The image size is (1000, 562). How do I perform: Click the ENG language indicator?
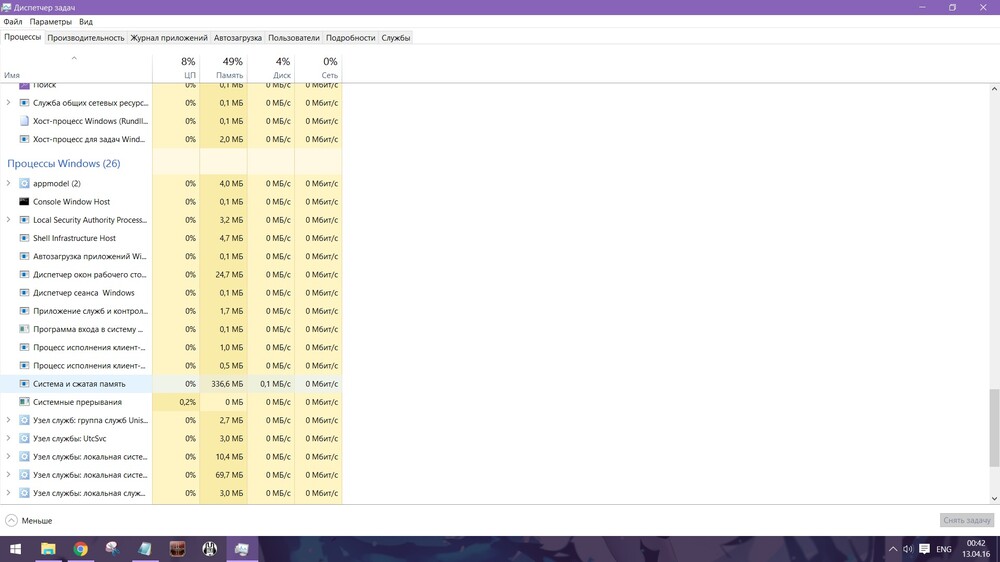click(943, 549)
